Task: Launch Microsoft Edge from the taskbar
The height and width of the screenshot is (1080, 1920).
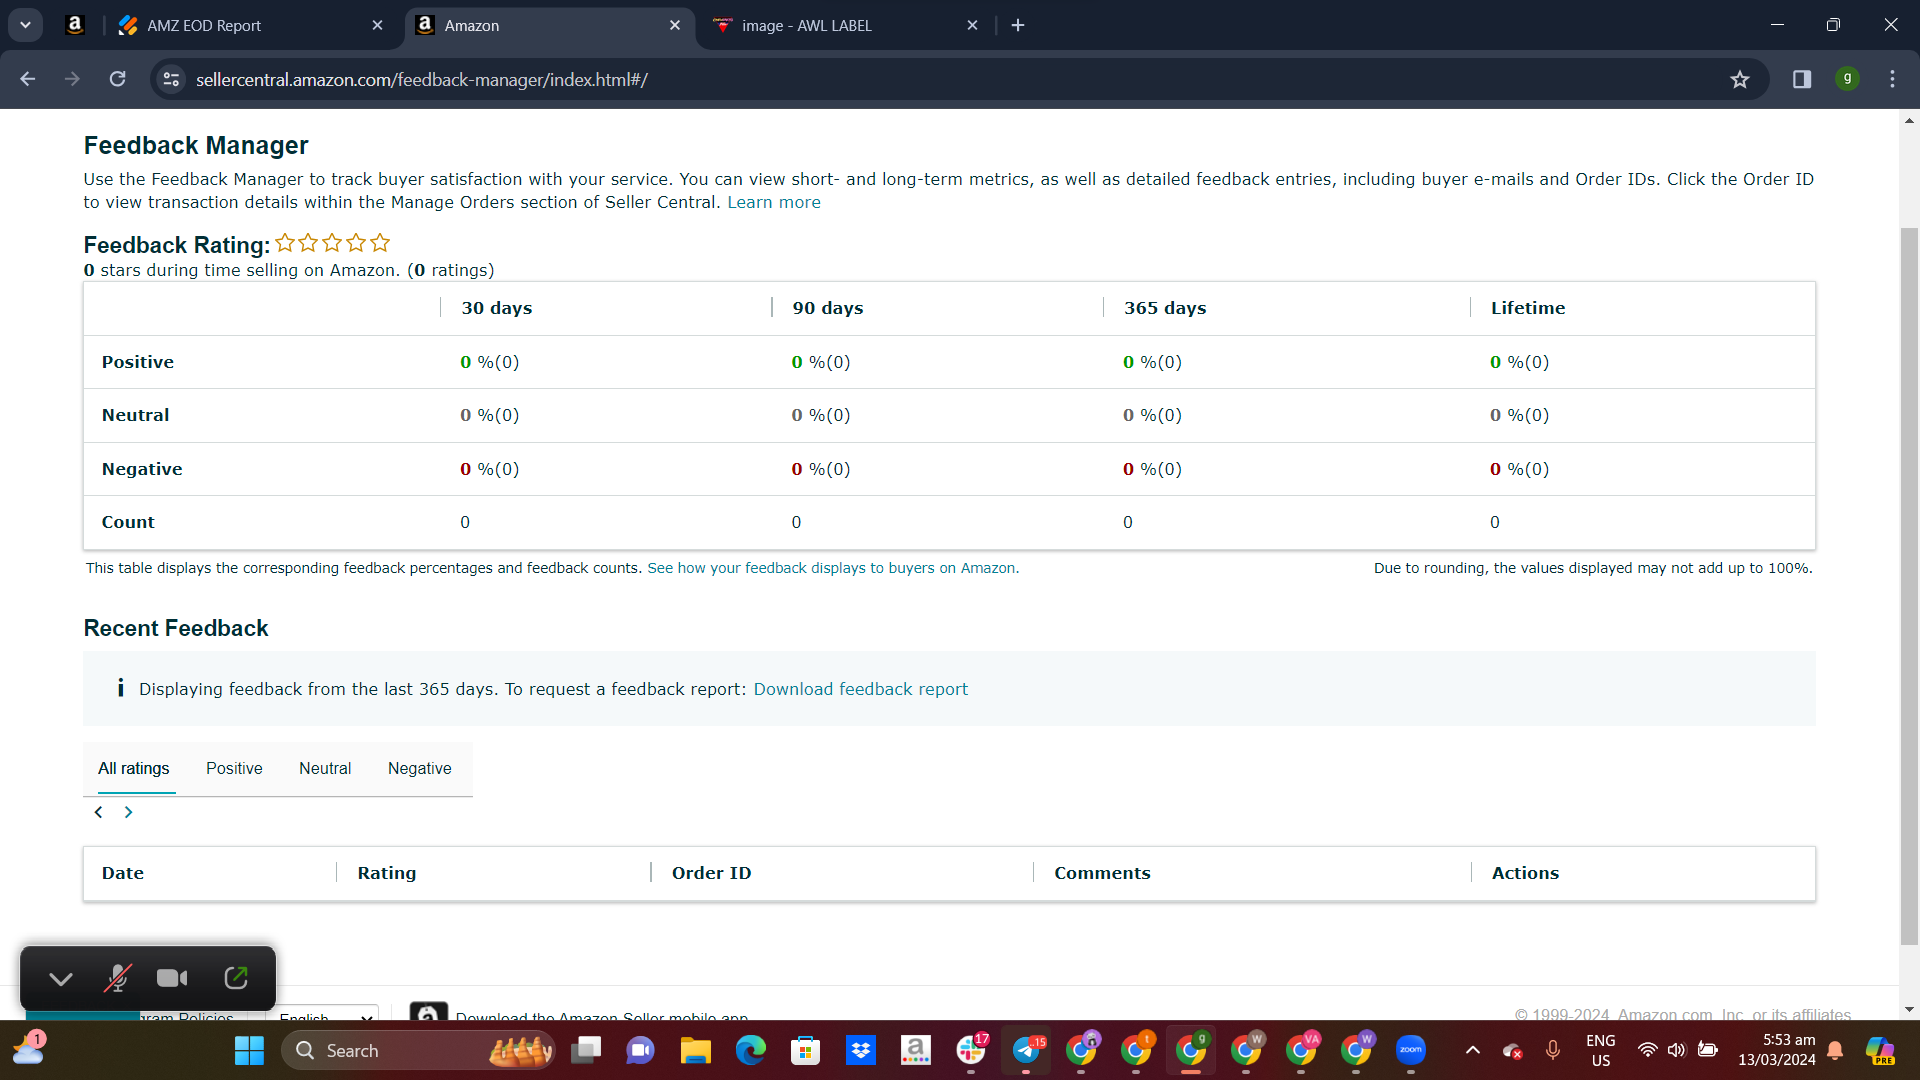Action: pyautogui.click(x=750, y=1050)
